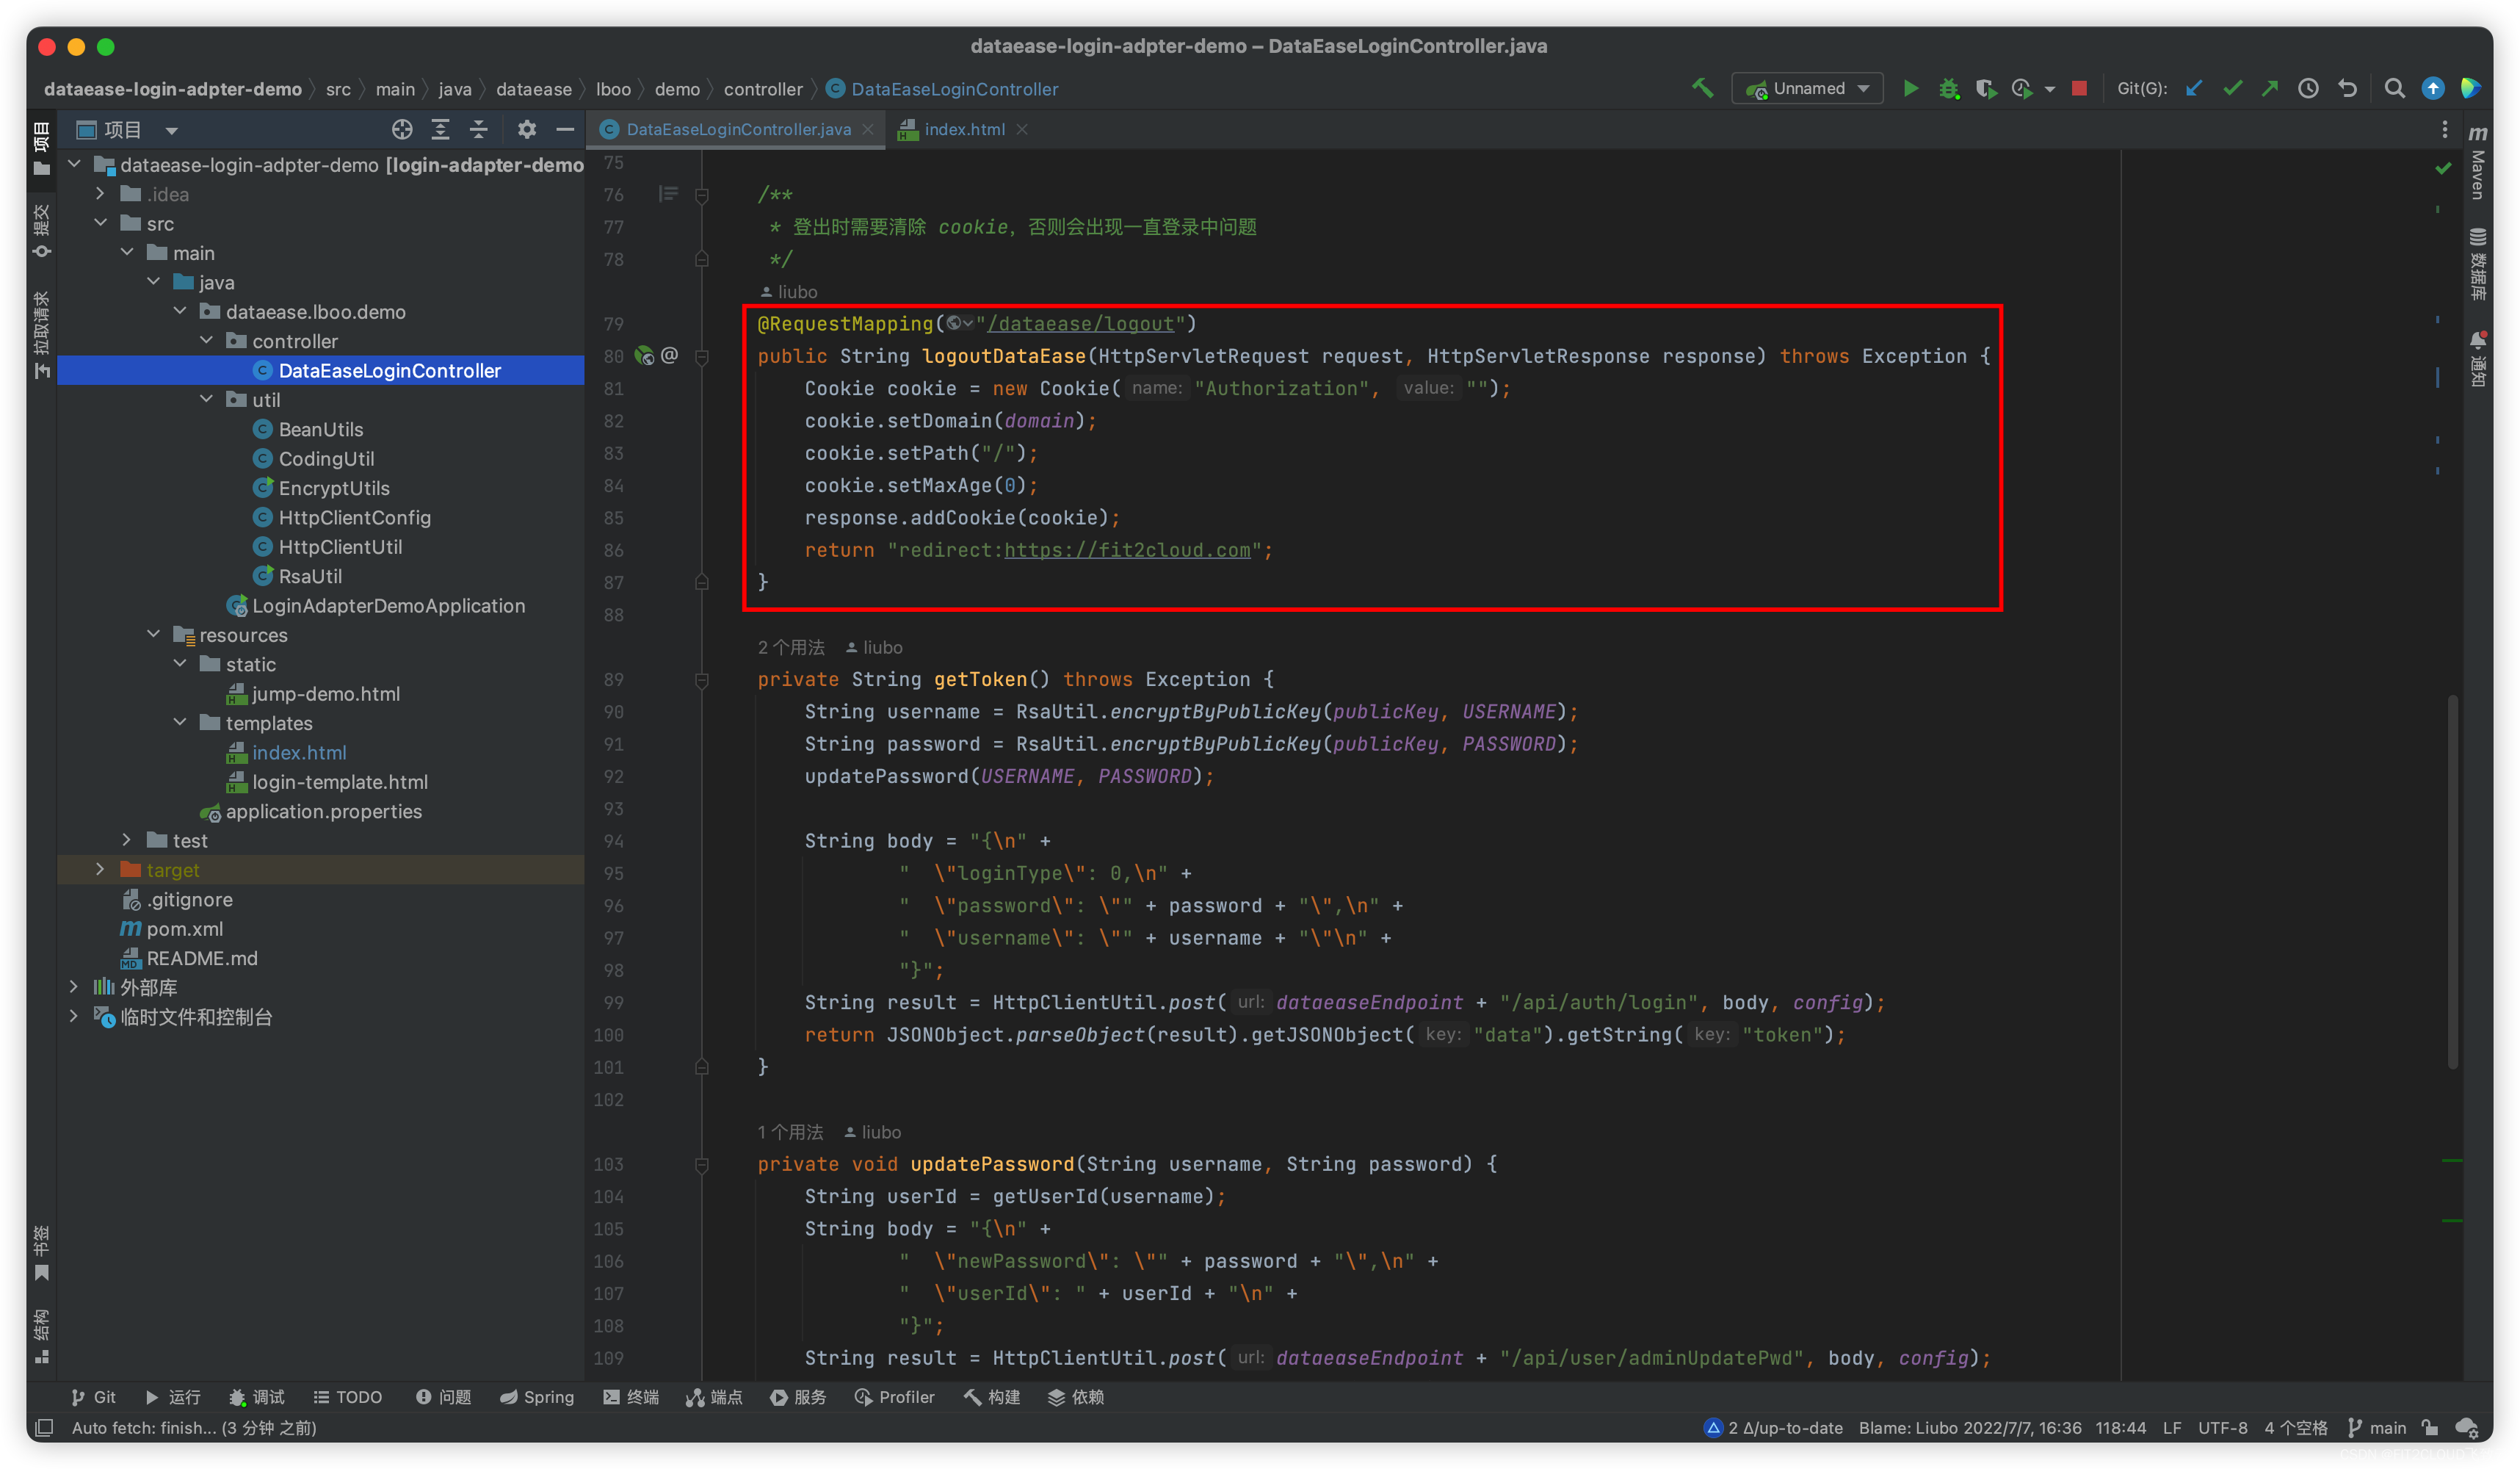
Task: Expand the target folder
Action: click(x=100, y=870)
